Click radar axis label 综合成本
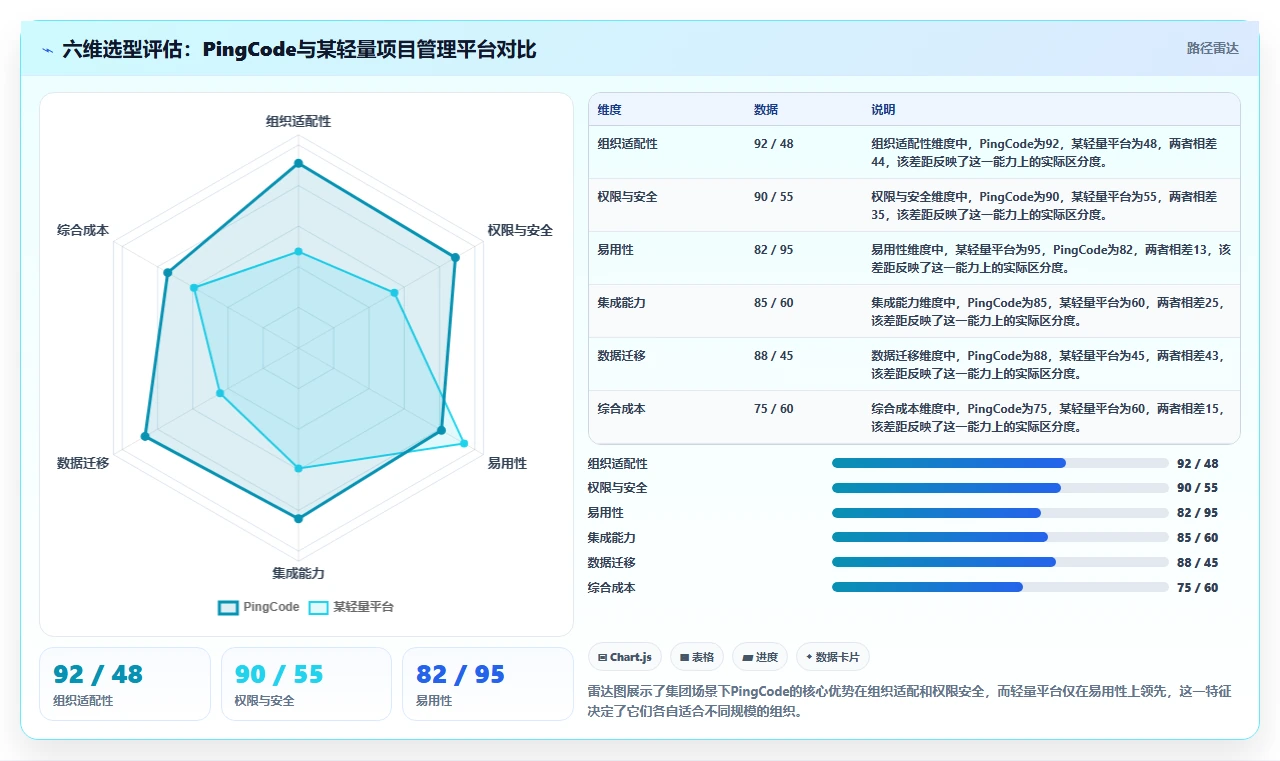 [x=83, y=230]
